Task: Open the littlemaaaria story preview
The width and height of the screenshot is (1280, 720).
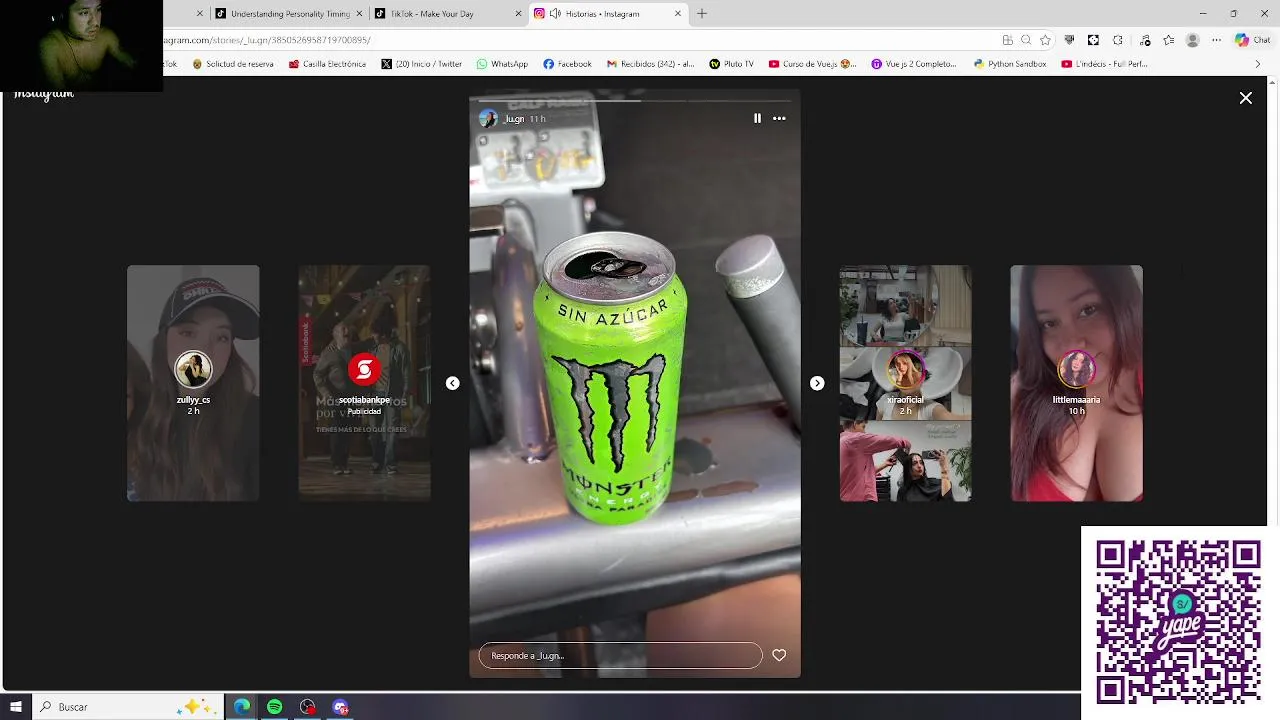Action: point(1076,383)
